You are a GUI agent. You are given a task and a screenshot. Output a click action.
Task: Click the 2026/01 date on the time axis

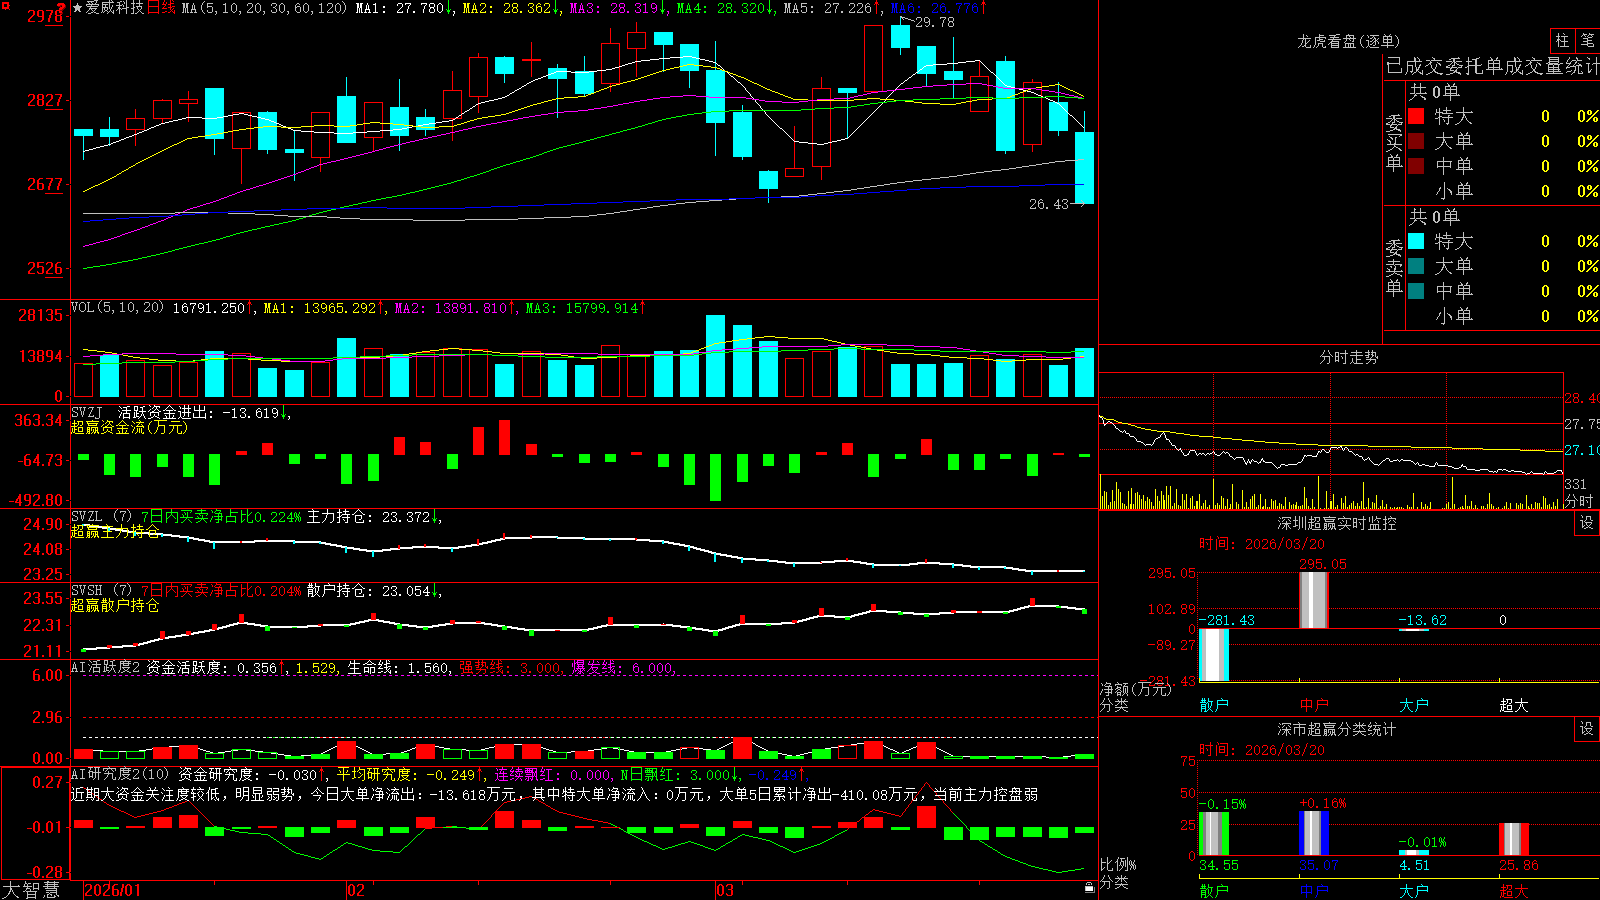click(112, 890)
